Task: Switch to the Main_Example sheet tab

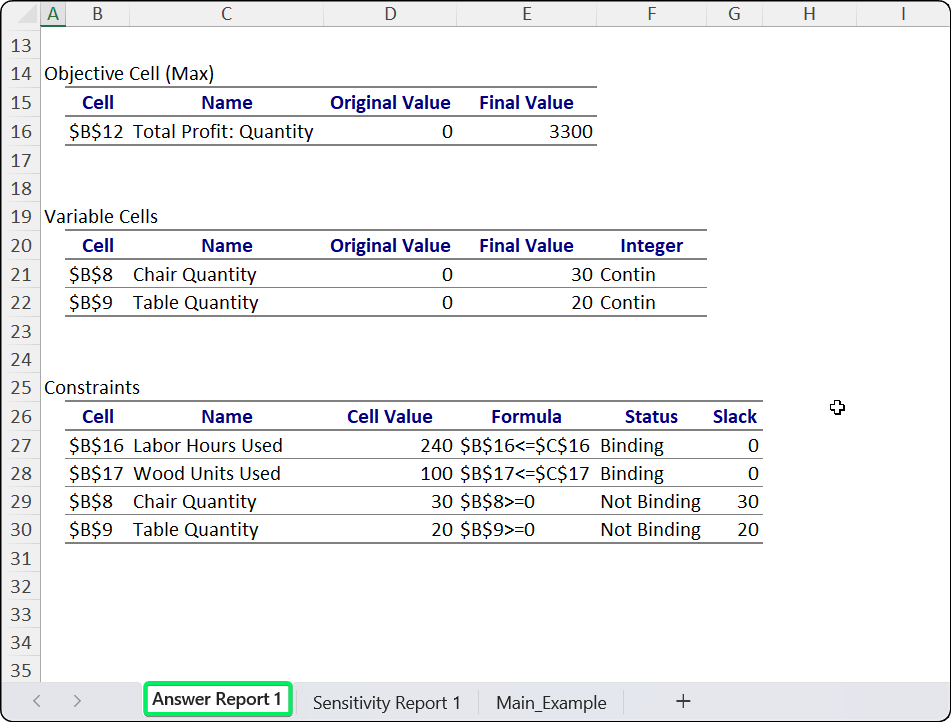Action: point(550,699)
